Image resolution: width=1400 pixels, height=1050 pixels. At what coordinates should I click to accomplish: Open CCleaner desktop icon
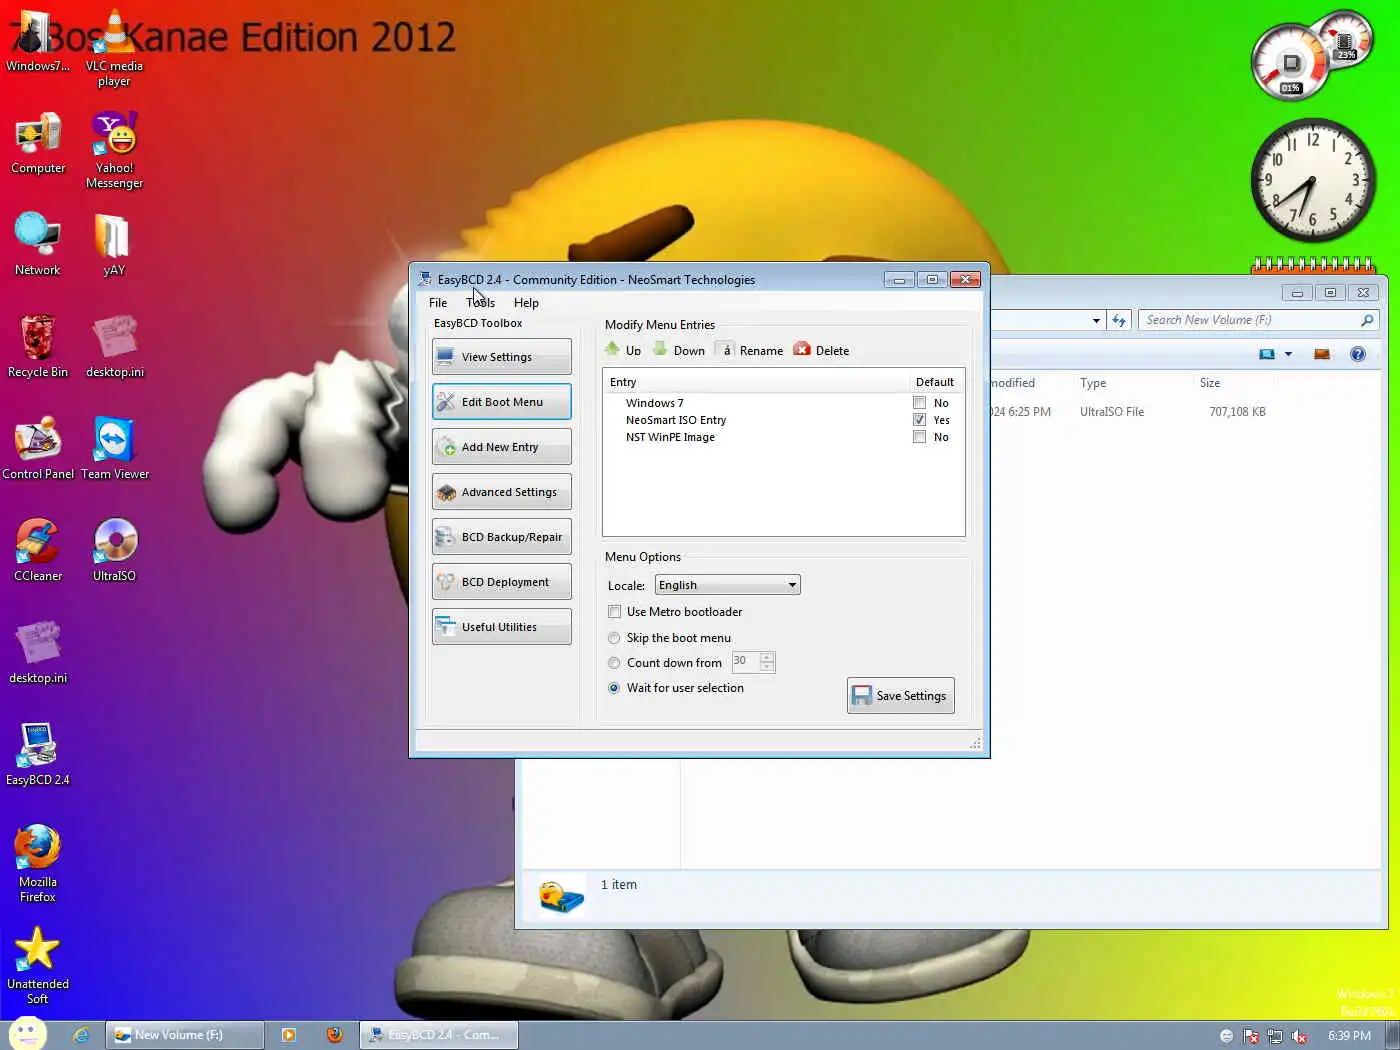(x=38, y=551)
